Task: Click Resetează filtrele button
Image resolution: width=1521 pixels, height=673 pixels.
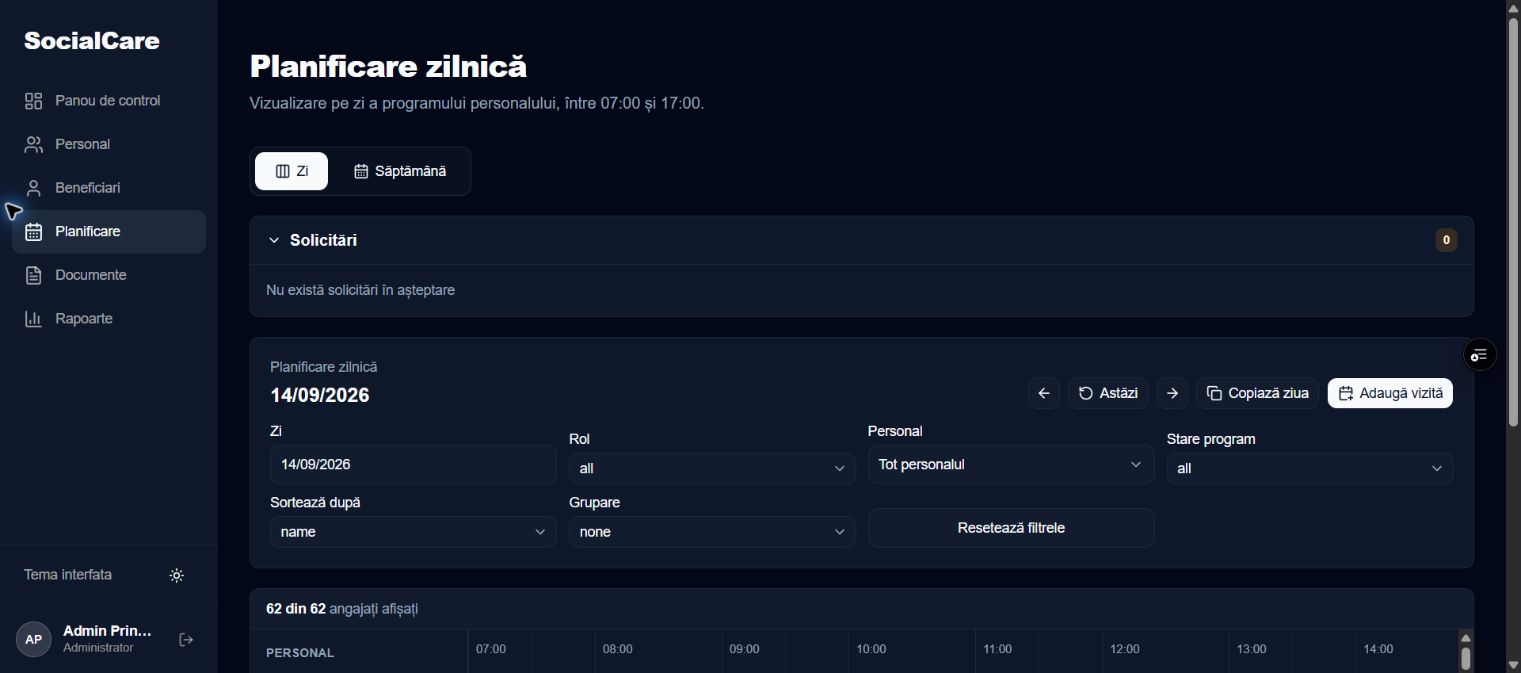Action: click(1011, 528)
